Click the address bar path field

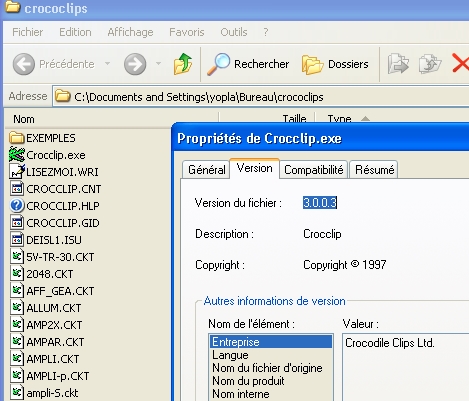point(261,97)
